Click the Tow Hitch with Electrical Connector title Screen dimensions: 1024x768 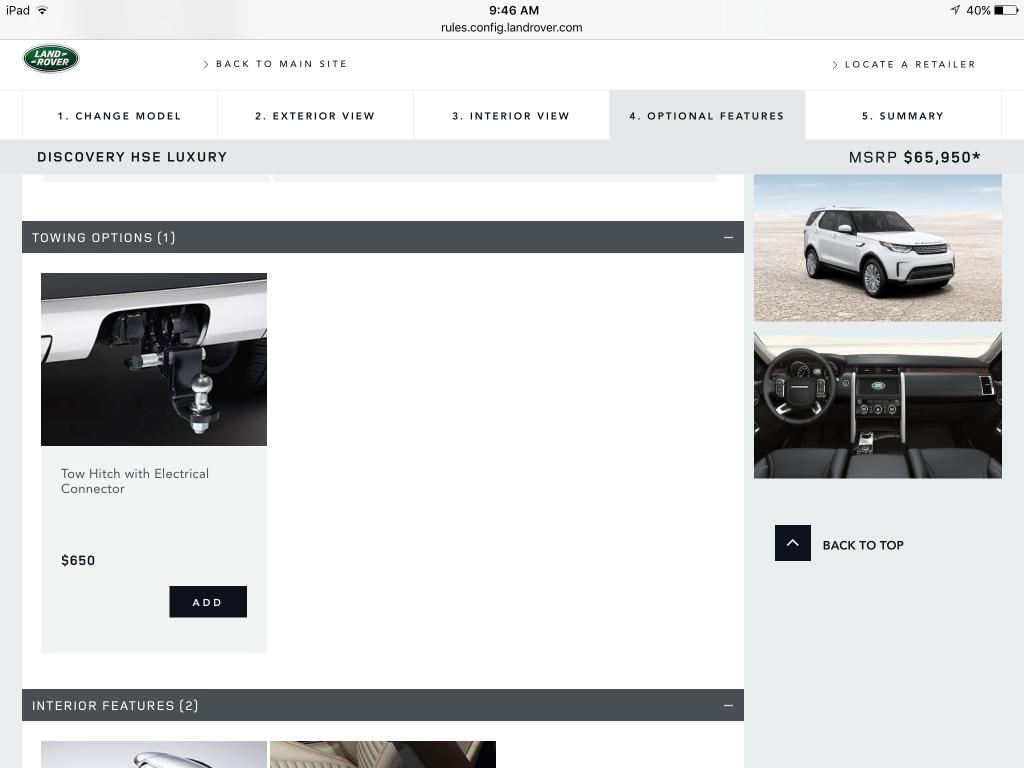coord(135,481)
